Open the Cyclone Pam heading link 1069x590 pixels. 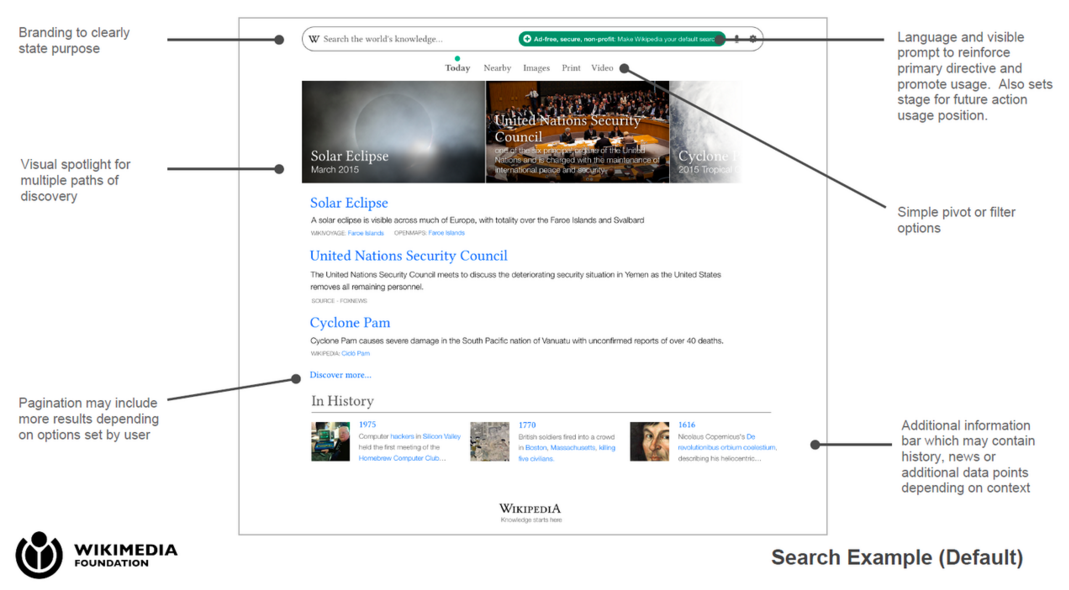tap(350, 323)
